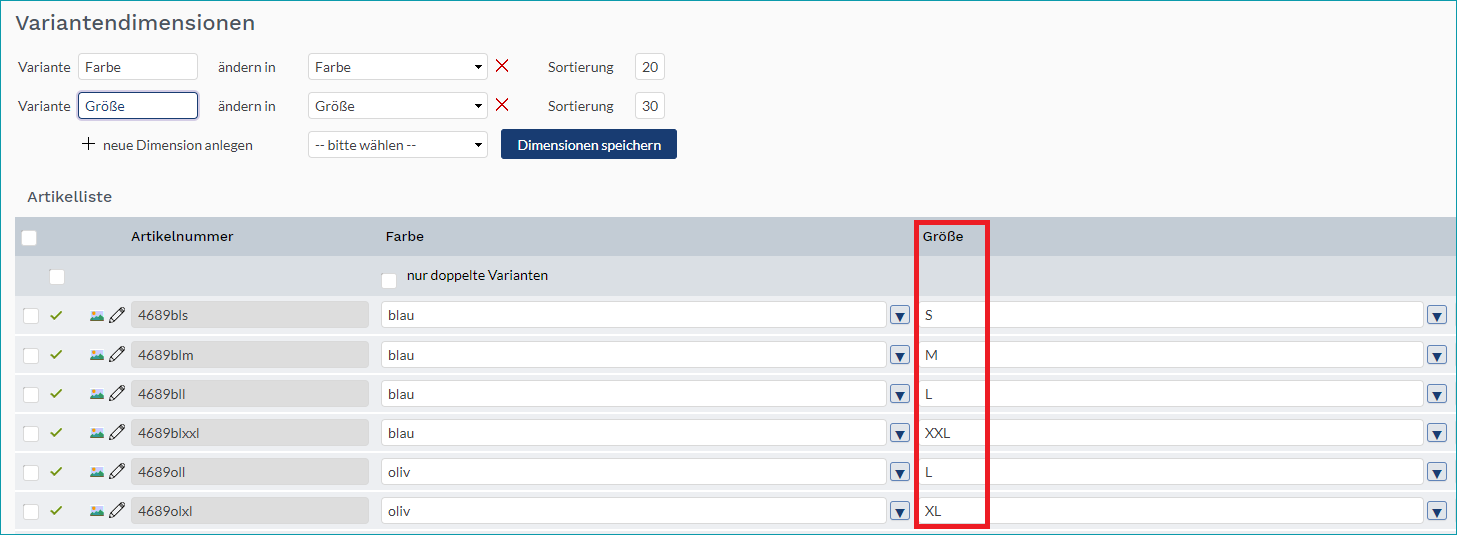Expand Farbe dropdown arrow for 4689bll
The width and height of the screenshot is (1457, 535).
tap(900, 394)
